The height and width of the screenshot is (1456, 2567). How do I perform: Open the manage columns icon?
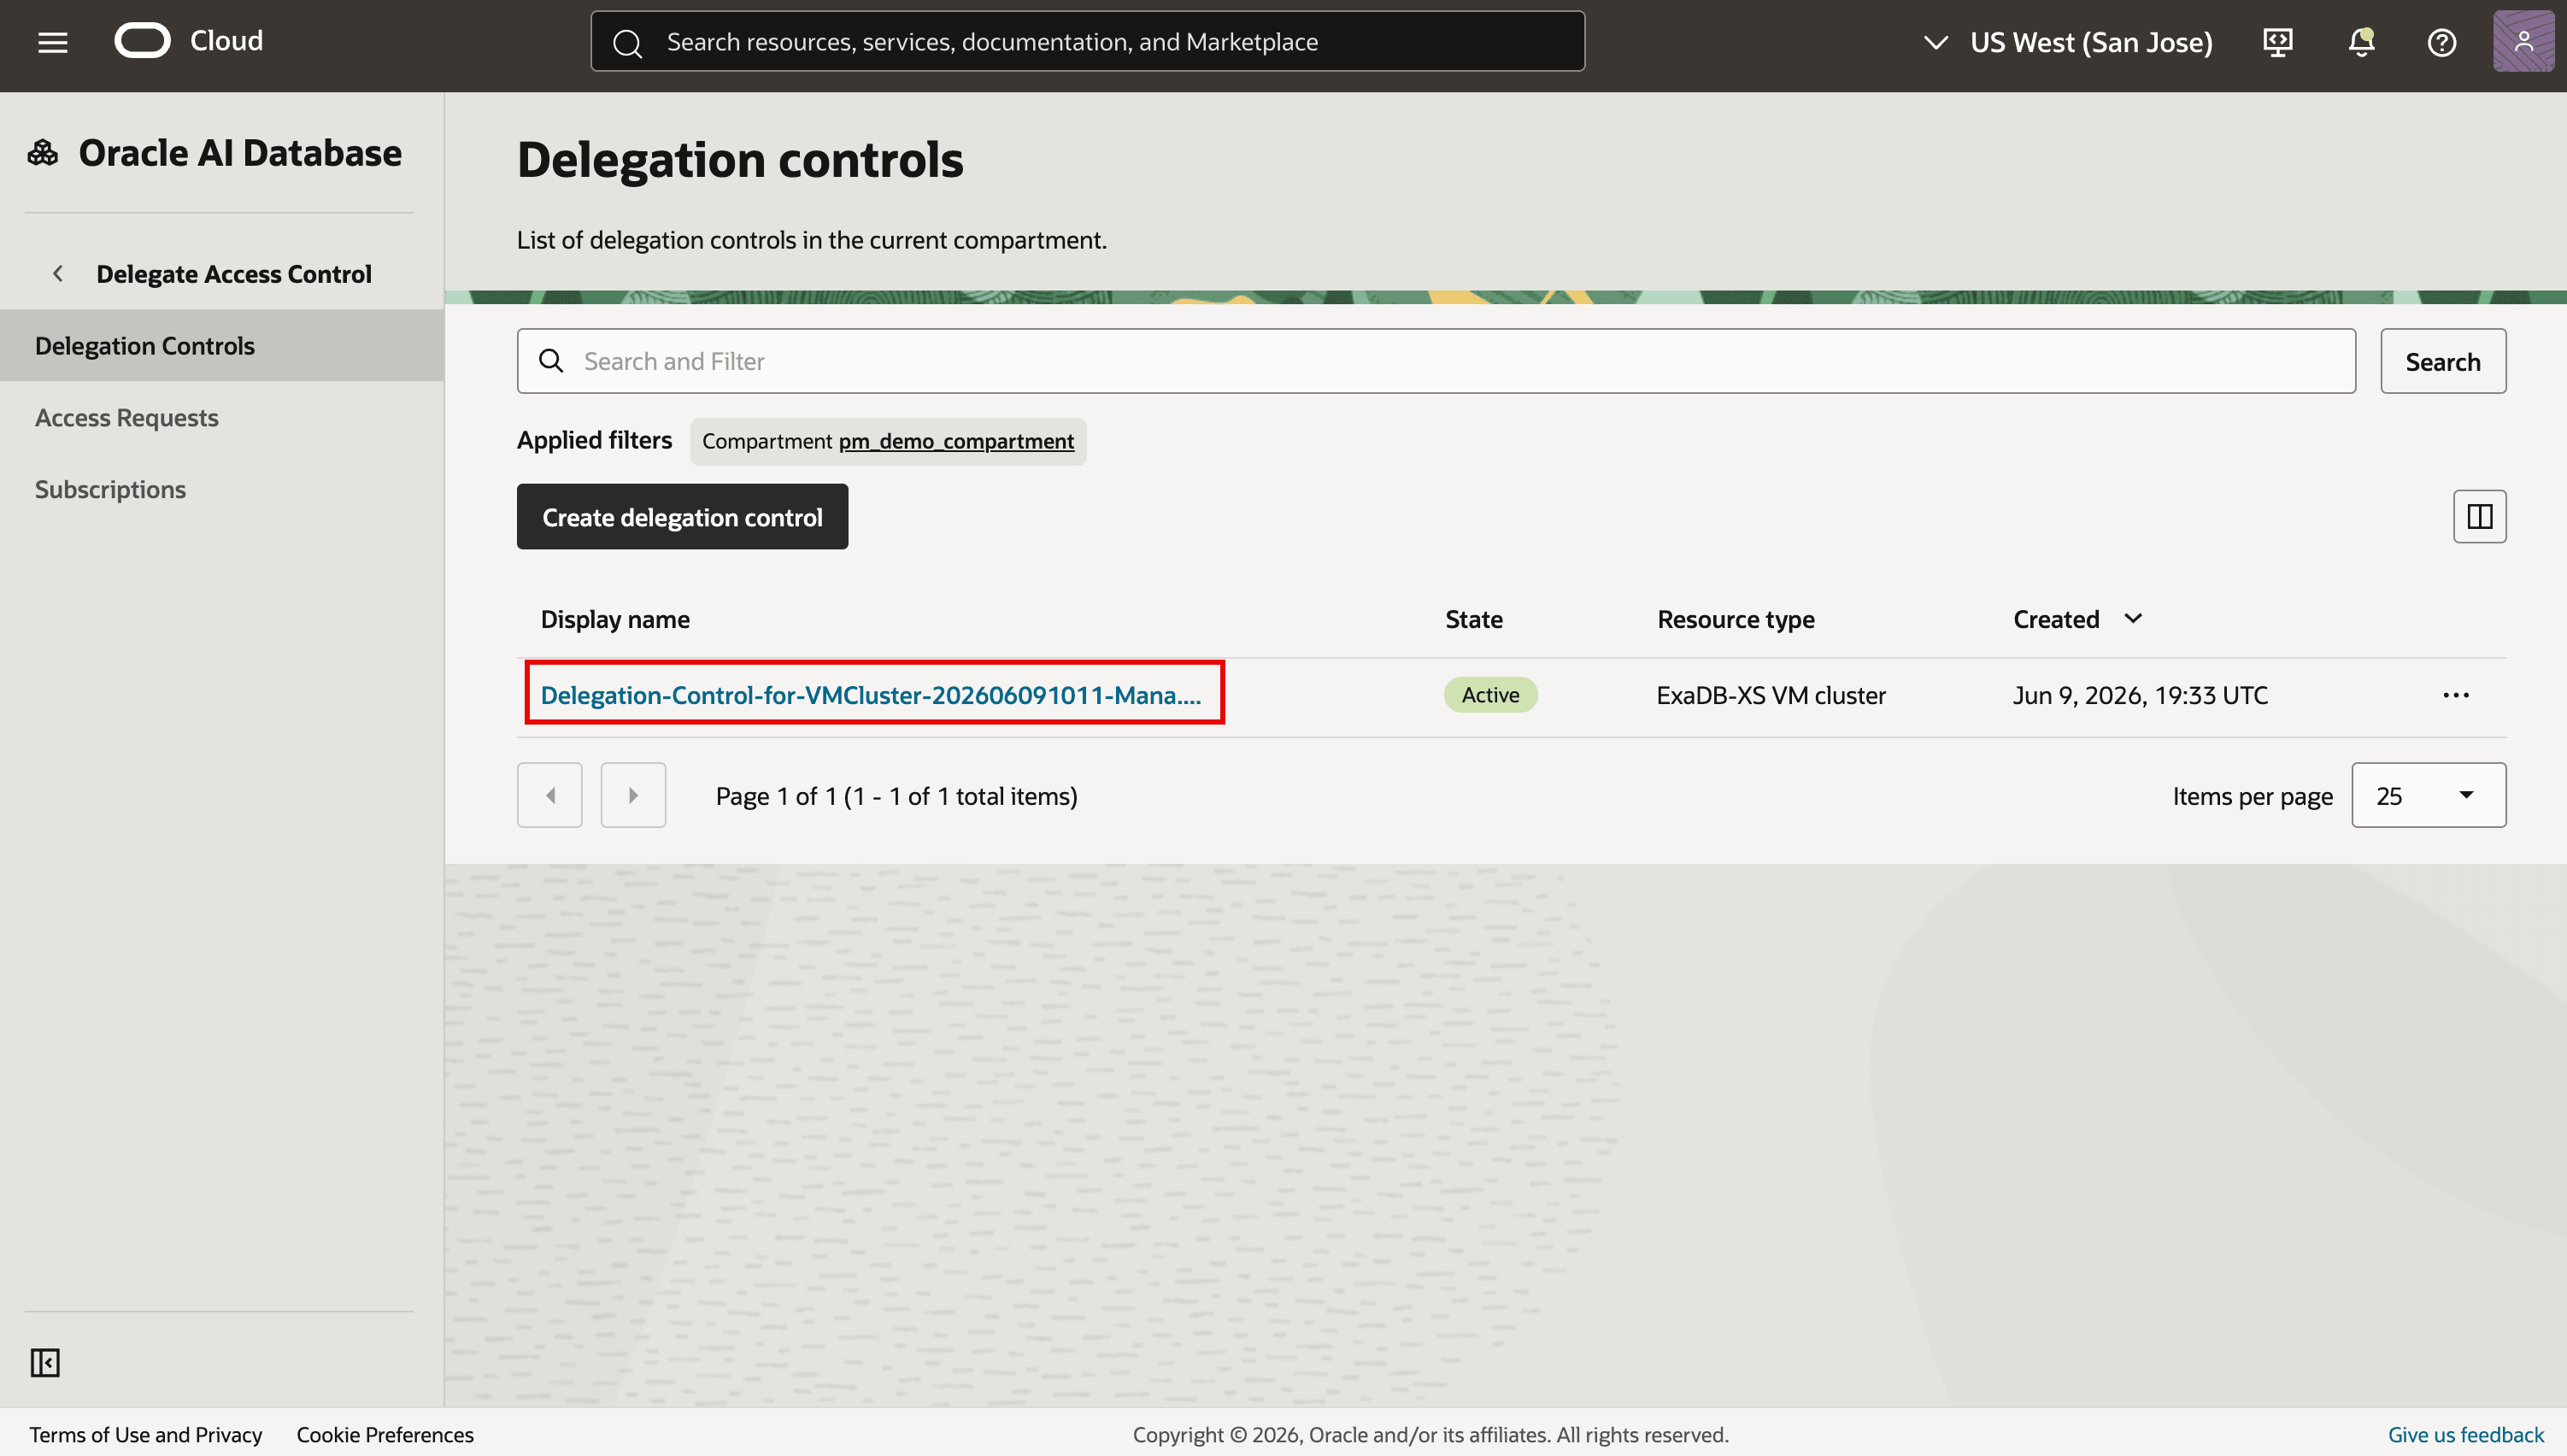[x=2479, y=516]
